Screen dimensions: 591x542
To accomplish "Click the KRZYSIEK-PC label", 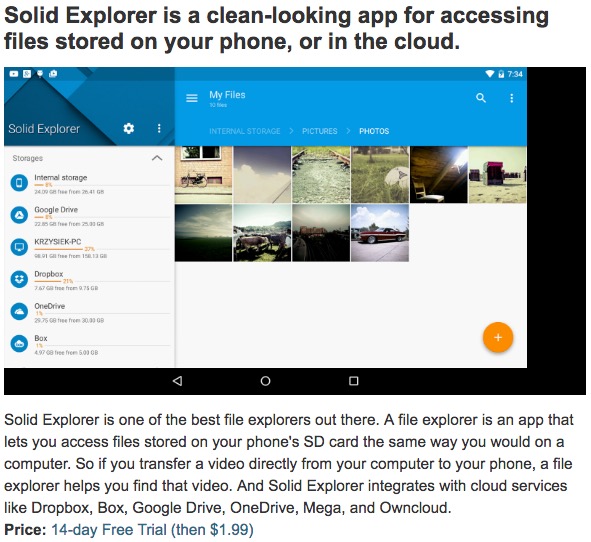I will coord(58,242).
